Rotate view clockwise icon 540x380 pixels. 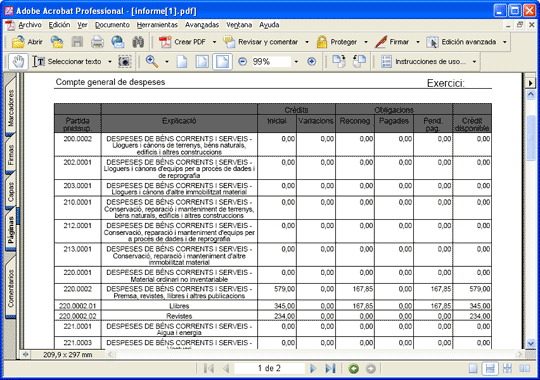(339, 61)
